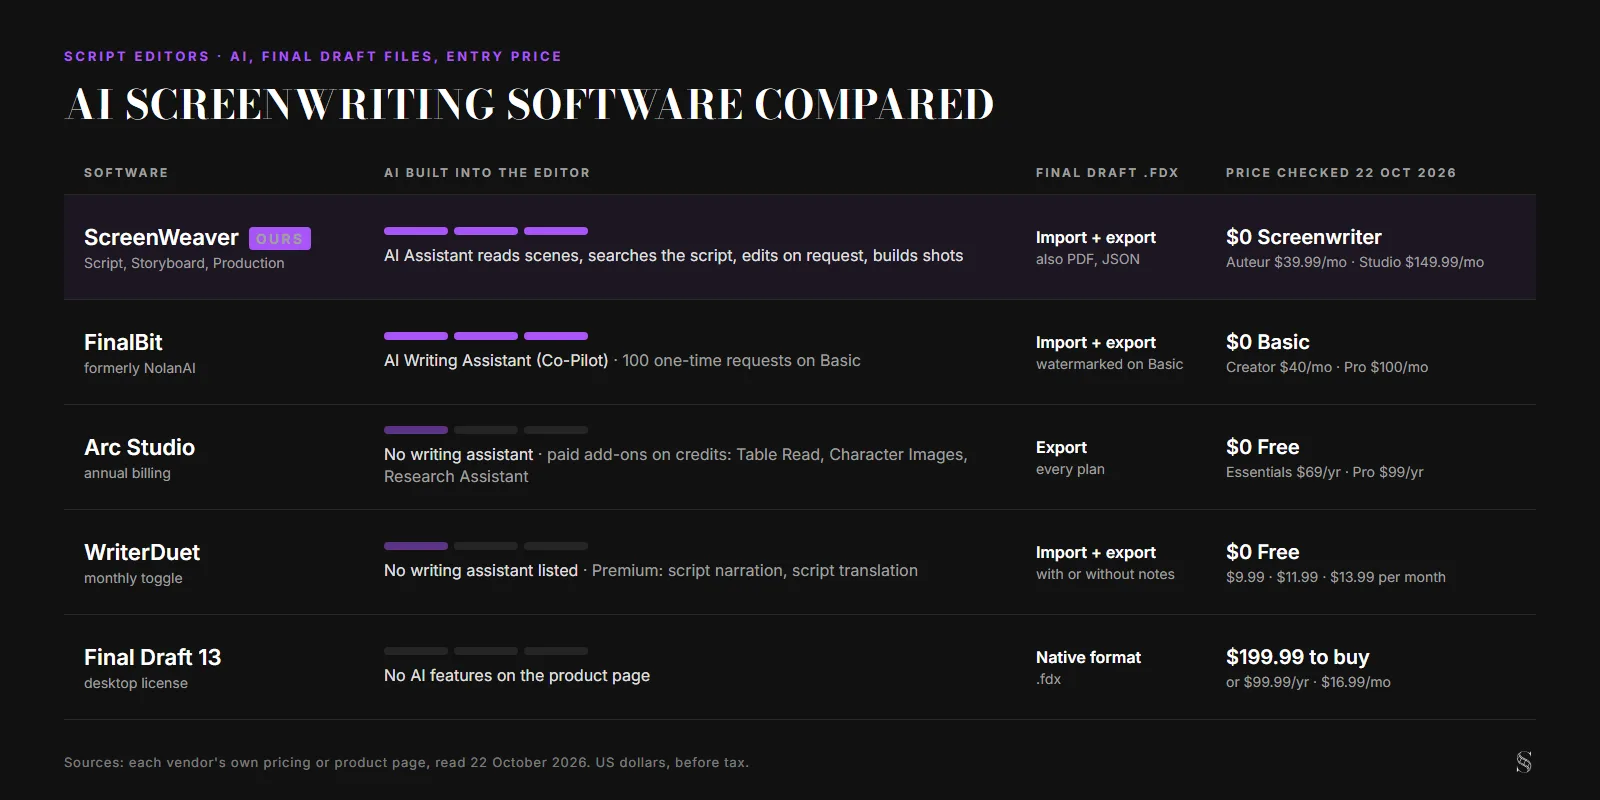Image resolution: width=1600 pixels, height=800 pixels.
Task: Click '$9.99 · $11.99 · $13.99 per month'
Action: click(x=1336, y=577)
